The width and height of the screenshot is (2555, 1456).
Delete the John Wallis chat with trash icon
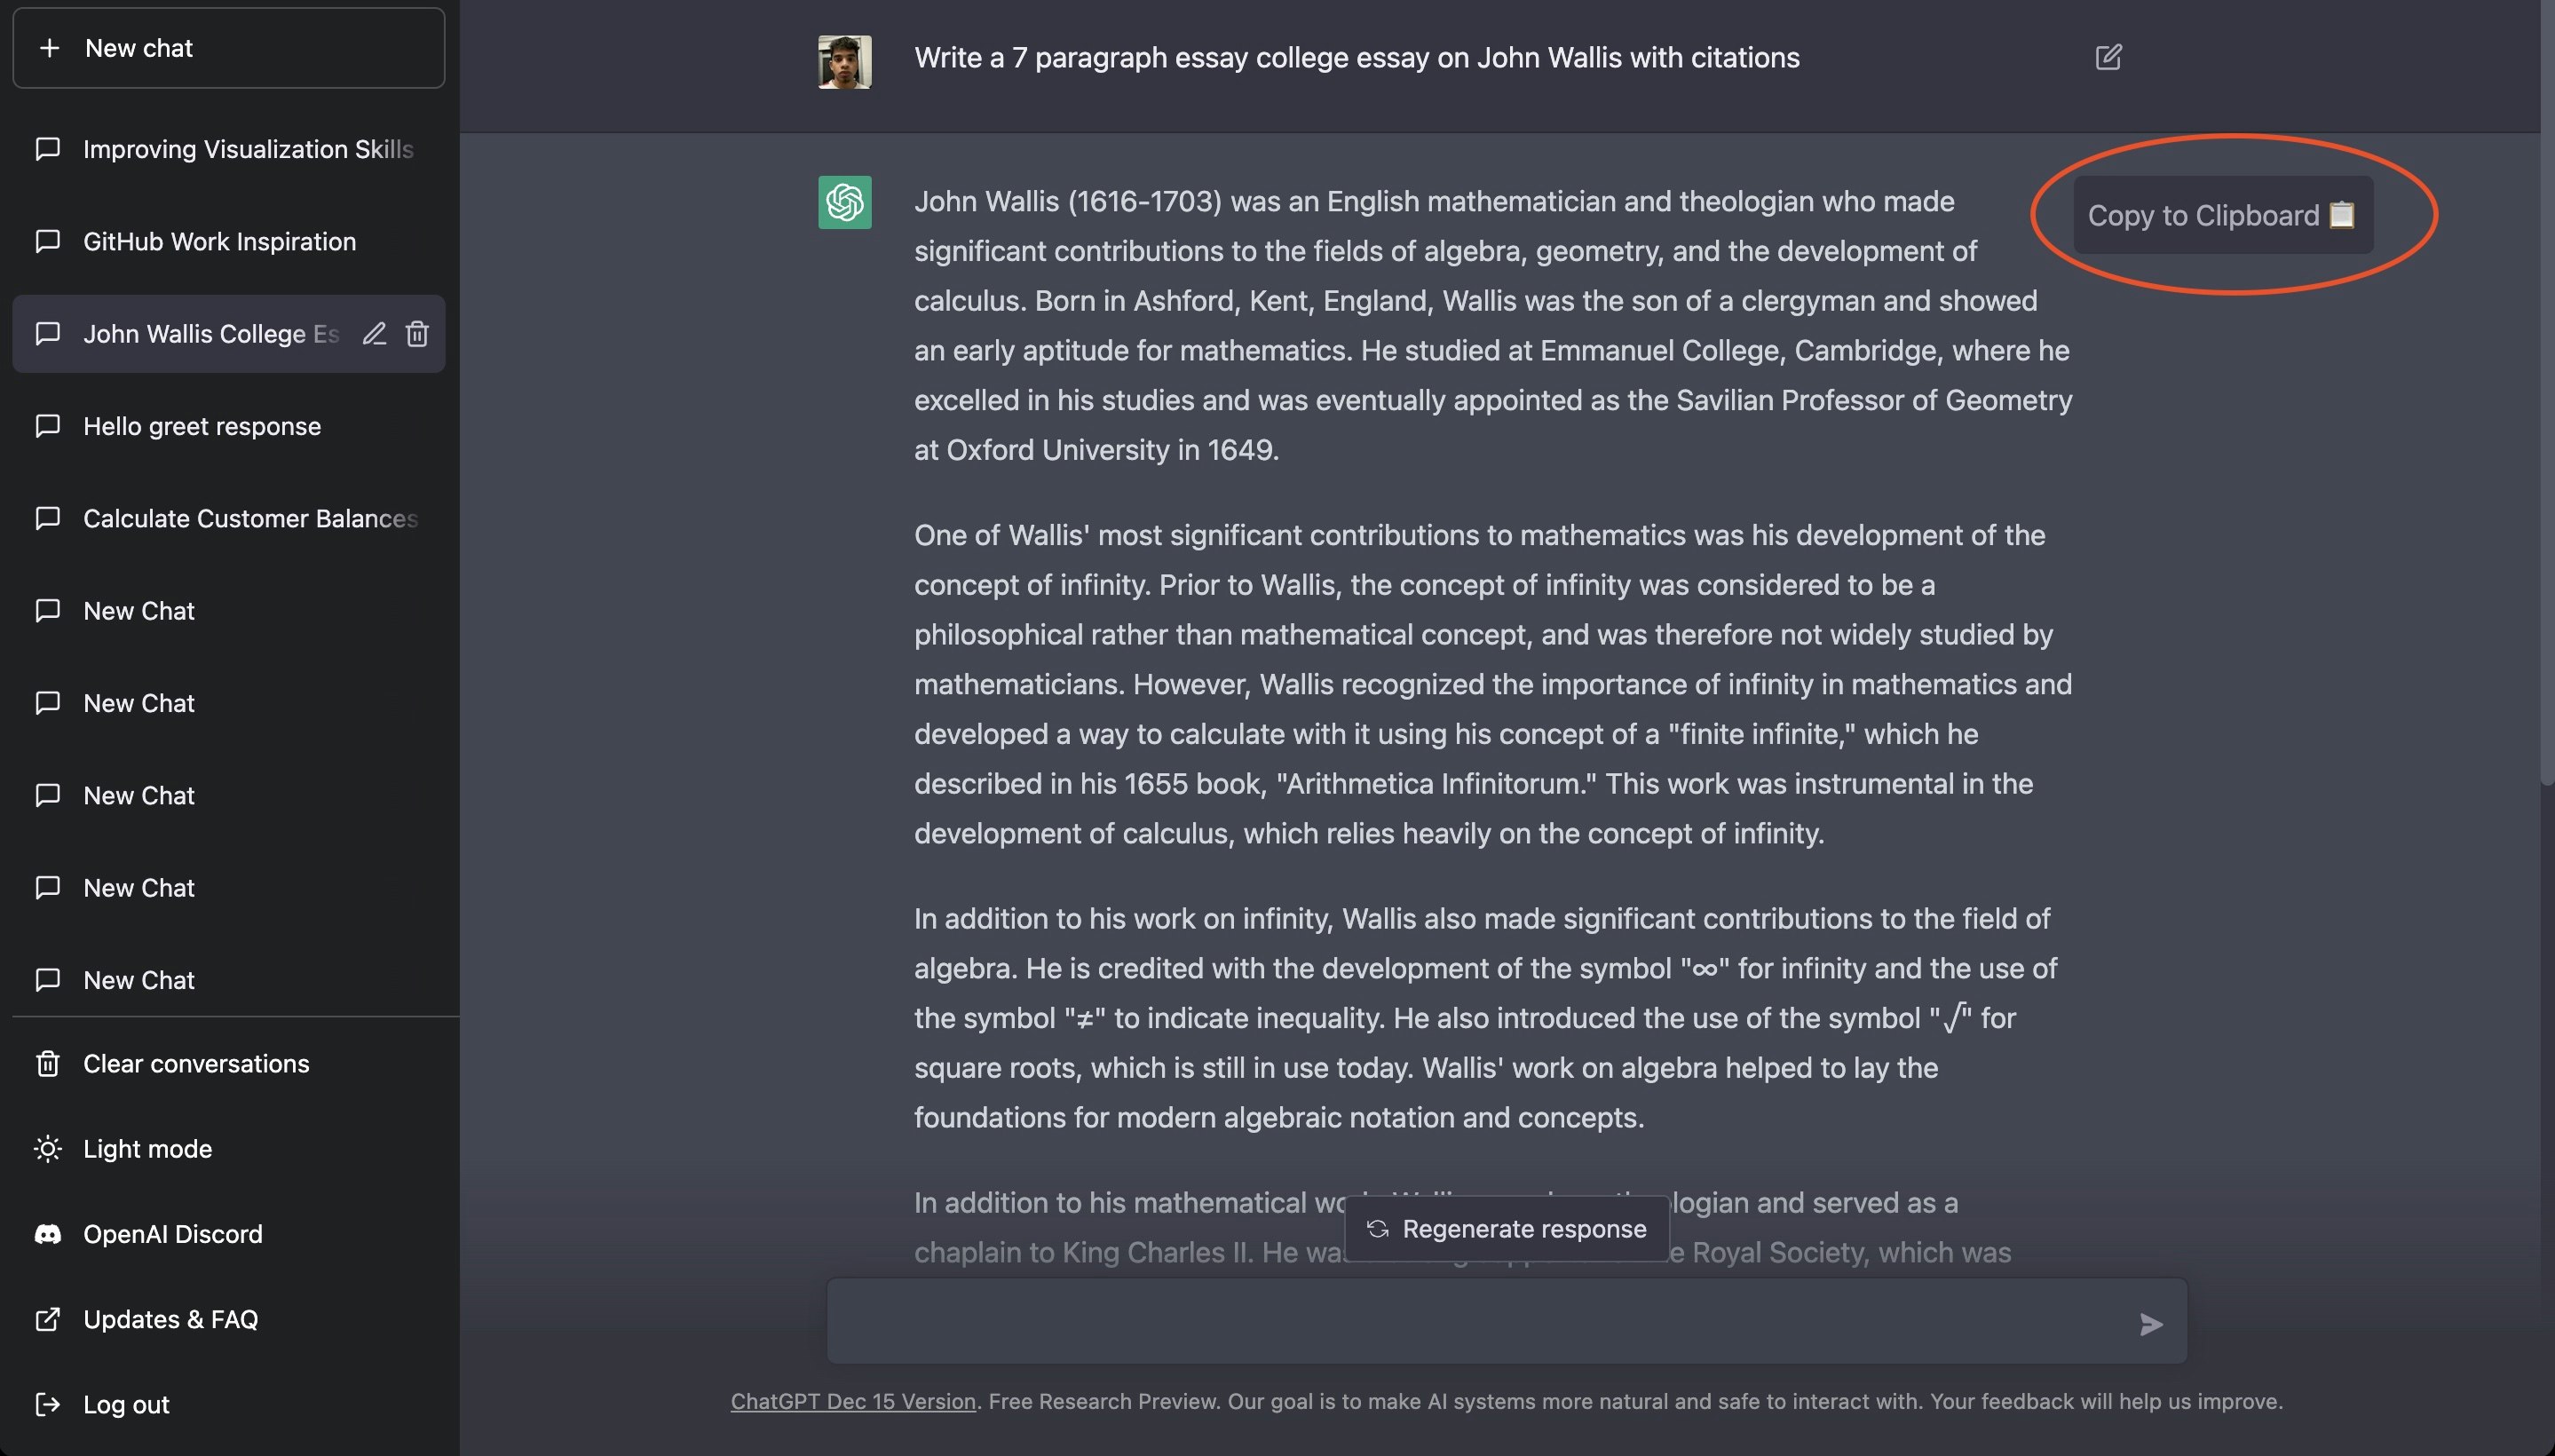pyautogui.click(x=417, y=334)
